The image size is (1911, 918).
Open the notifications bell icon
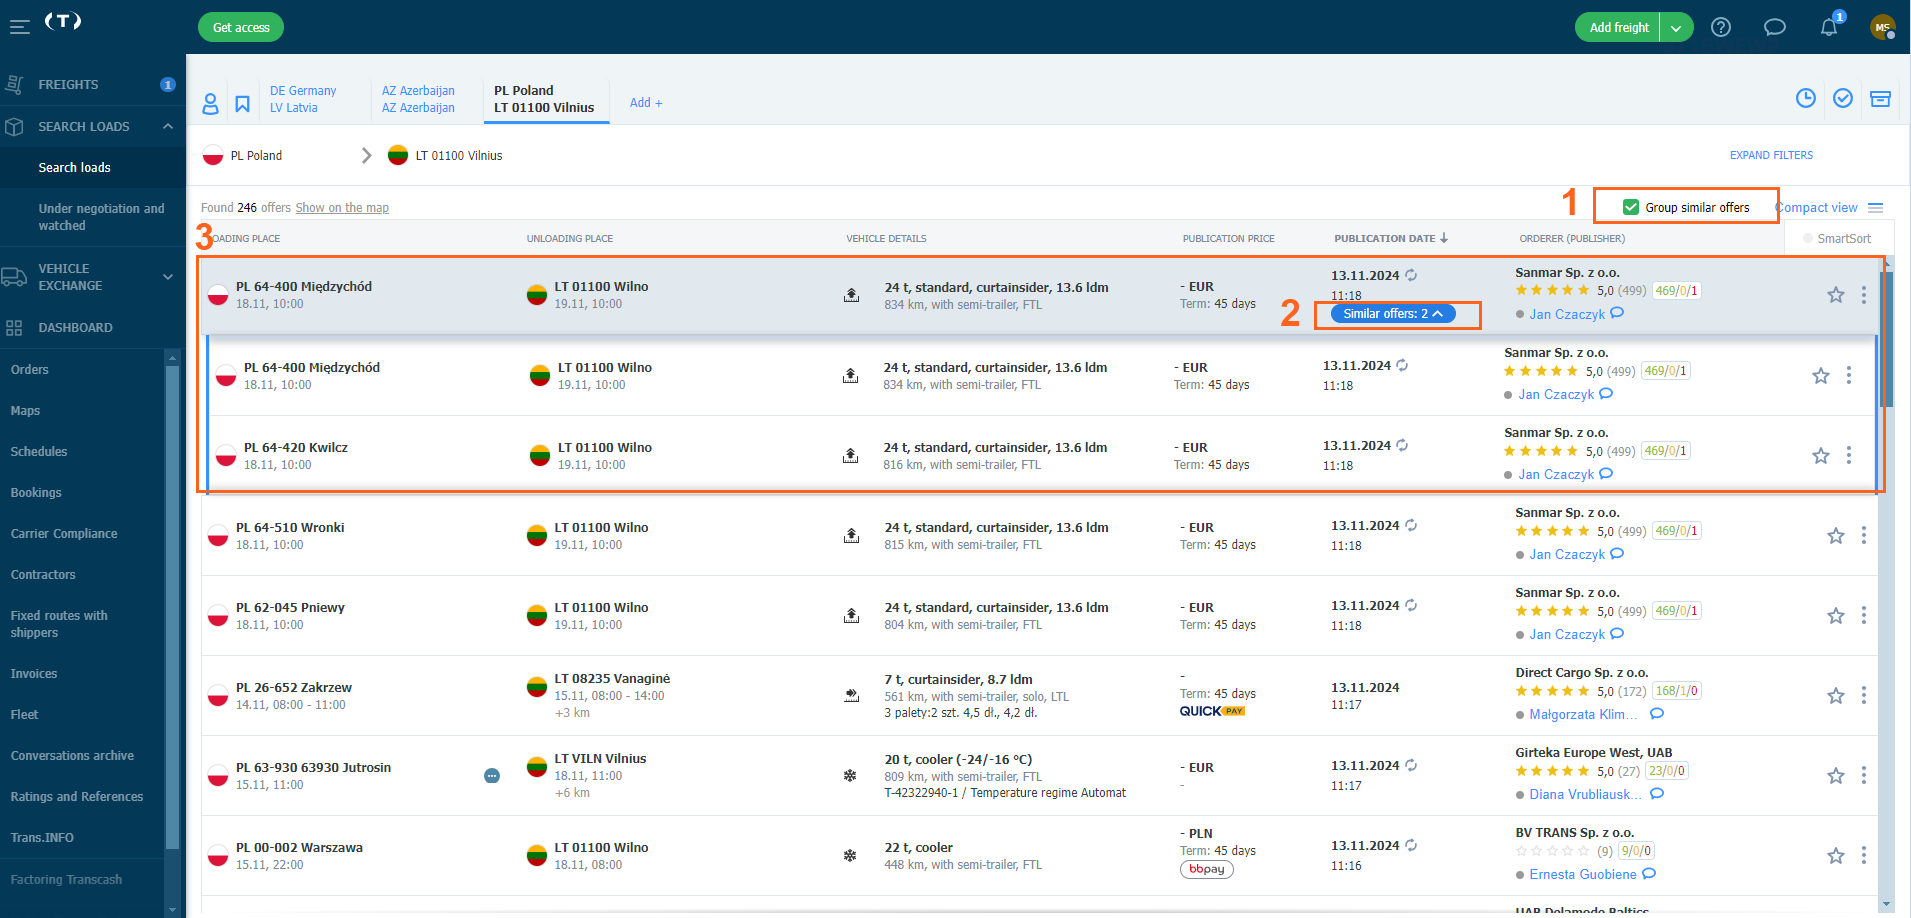[x=1828, y=27]
